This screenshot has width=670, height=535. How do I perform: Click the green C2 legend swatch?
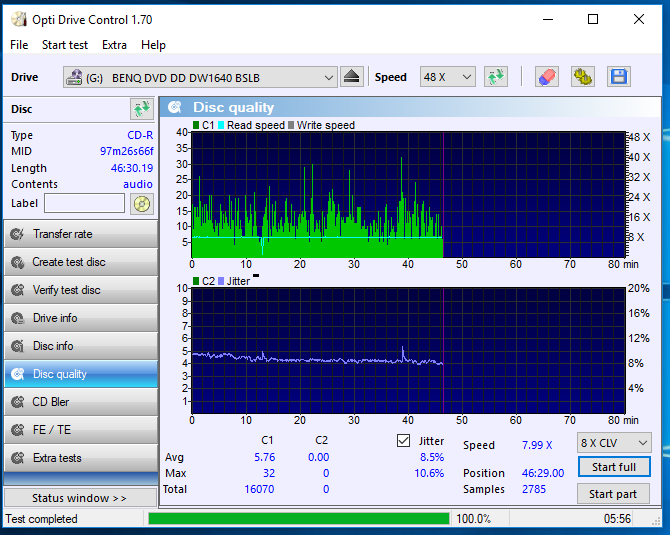pos(196,281)
